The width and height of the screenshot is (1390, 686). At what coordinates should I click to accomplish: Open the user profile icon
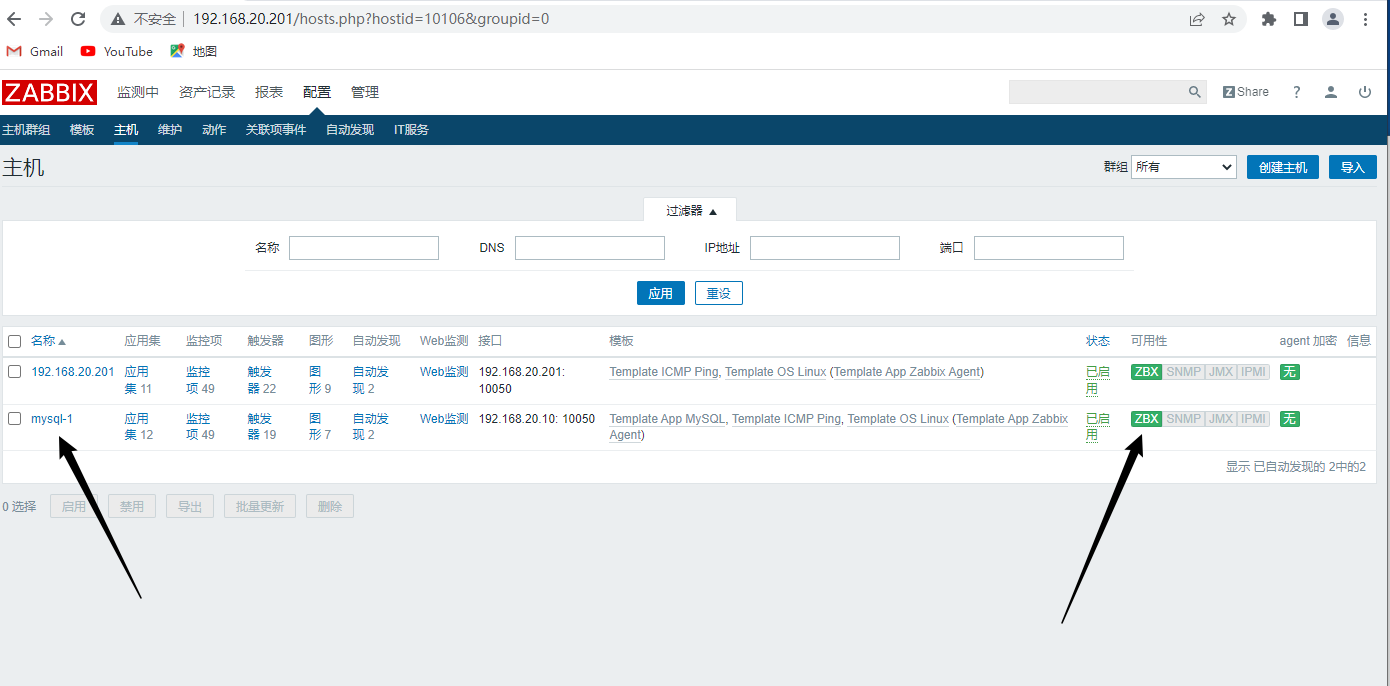pyautogui.click(x=1331, y=92)
